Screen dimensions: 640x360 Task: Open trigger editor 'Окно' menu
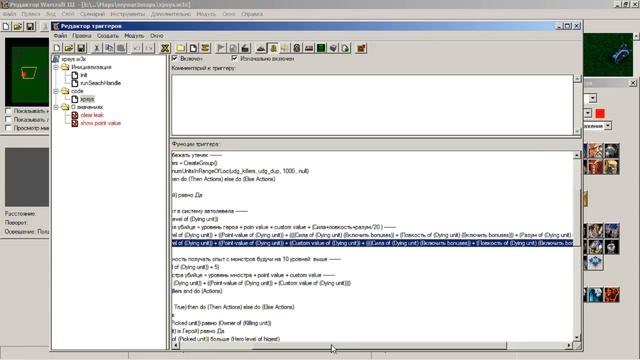click(157, 36)
